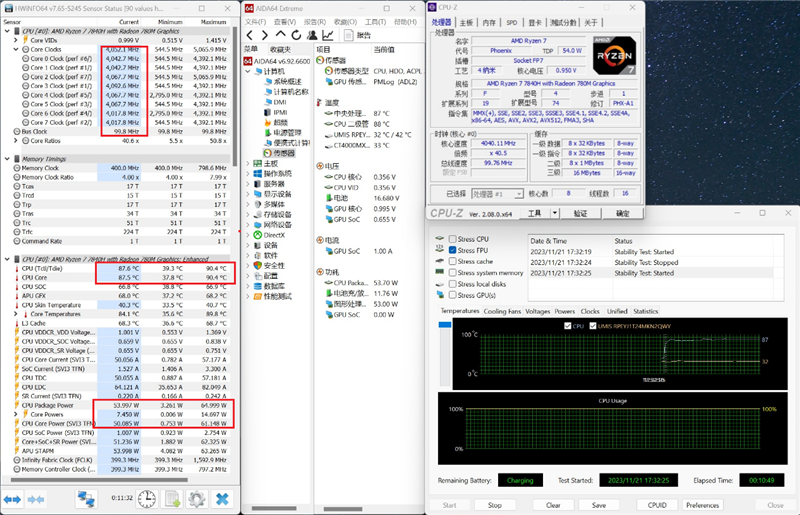
Task: Open CPU-Z 工具 dropdown arrow
Action: pyautogui.click(x=555, y=213)
